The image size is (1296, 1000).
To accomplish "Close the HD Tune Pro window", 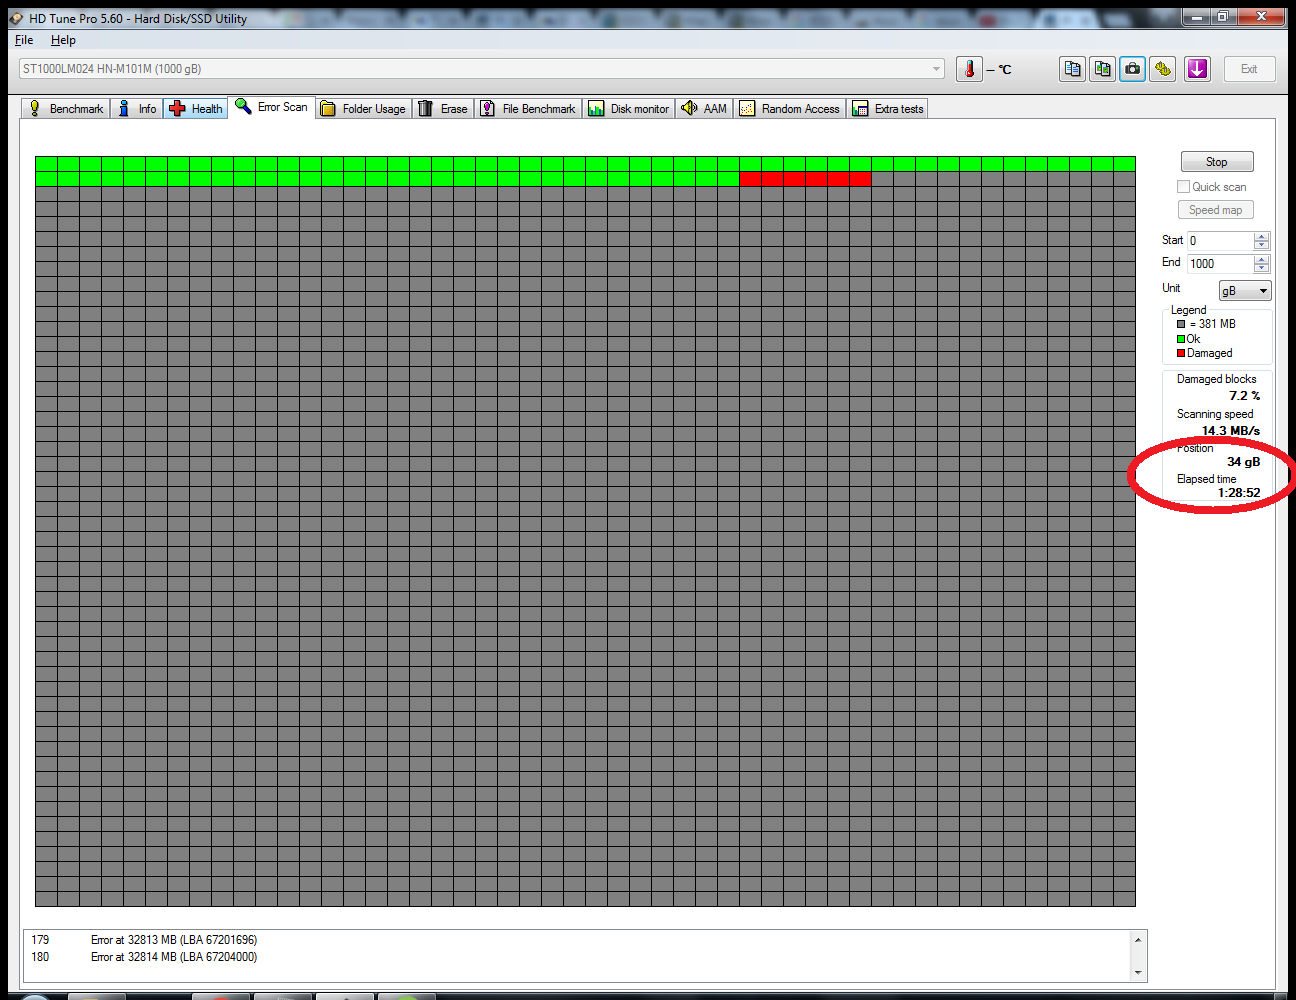I will 1263,16.
